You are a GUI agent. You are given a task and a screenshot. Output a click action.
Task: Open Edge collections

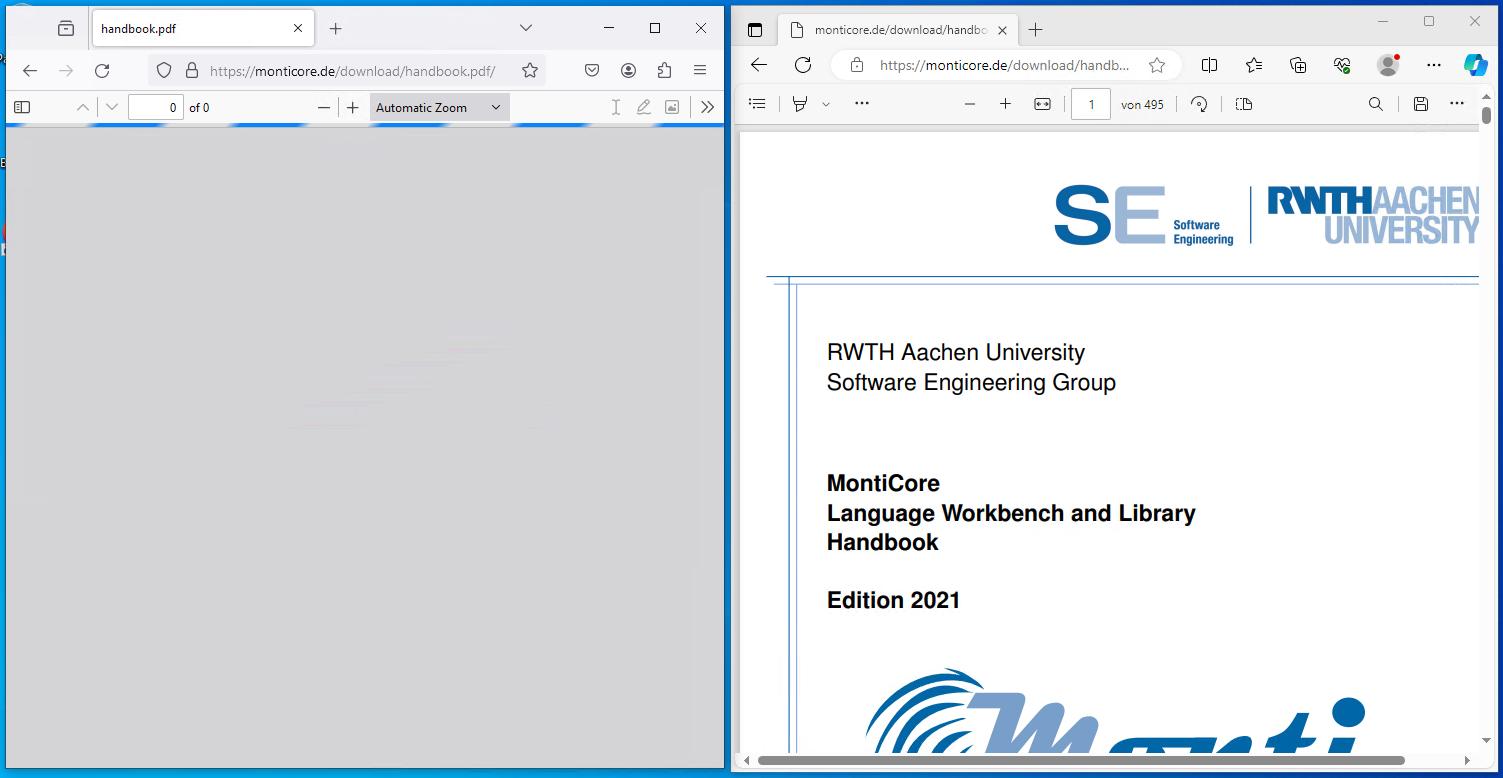click(x=1298, y=65)
